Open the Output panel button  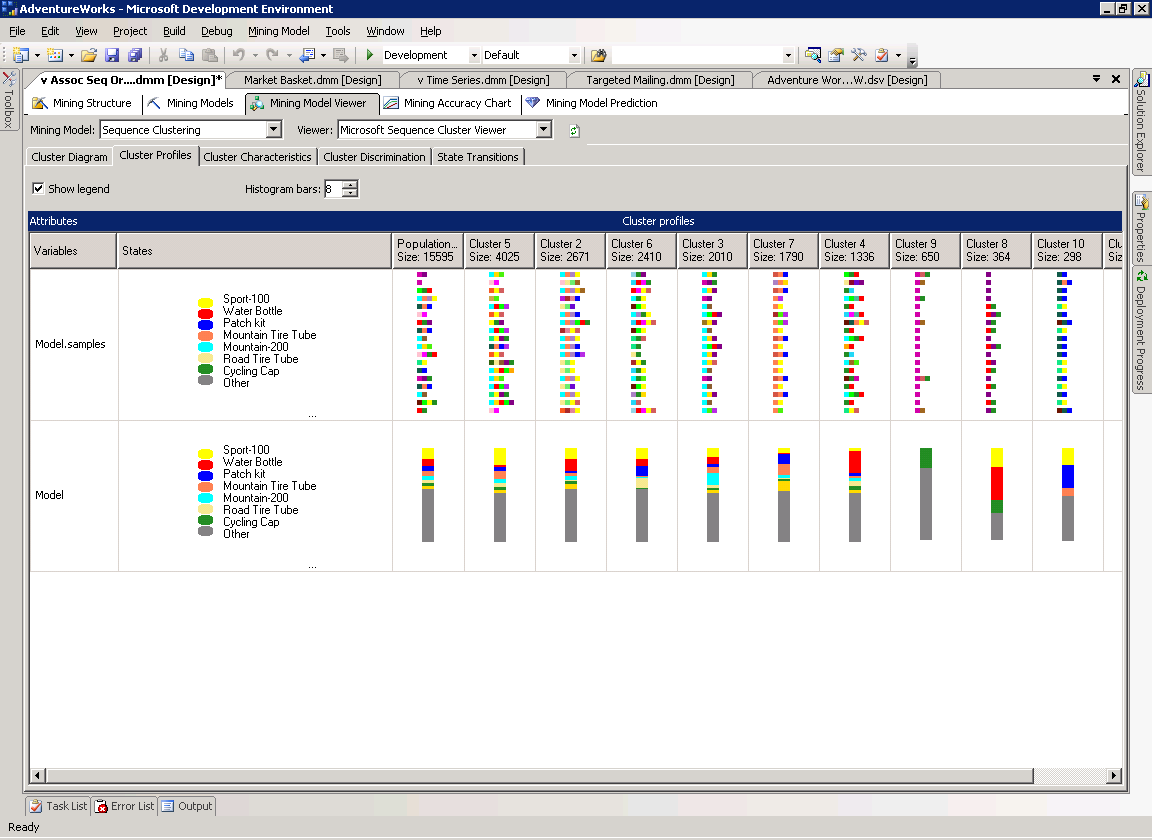(x=187, y=806)
